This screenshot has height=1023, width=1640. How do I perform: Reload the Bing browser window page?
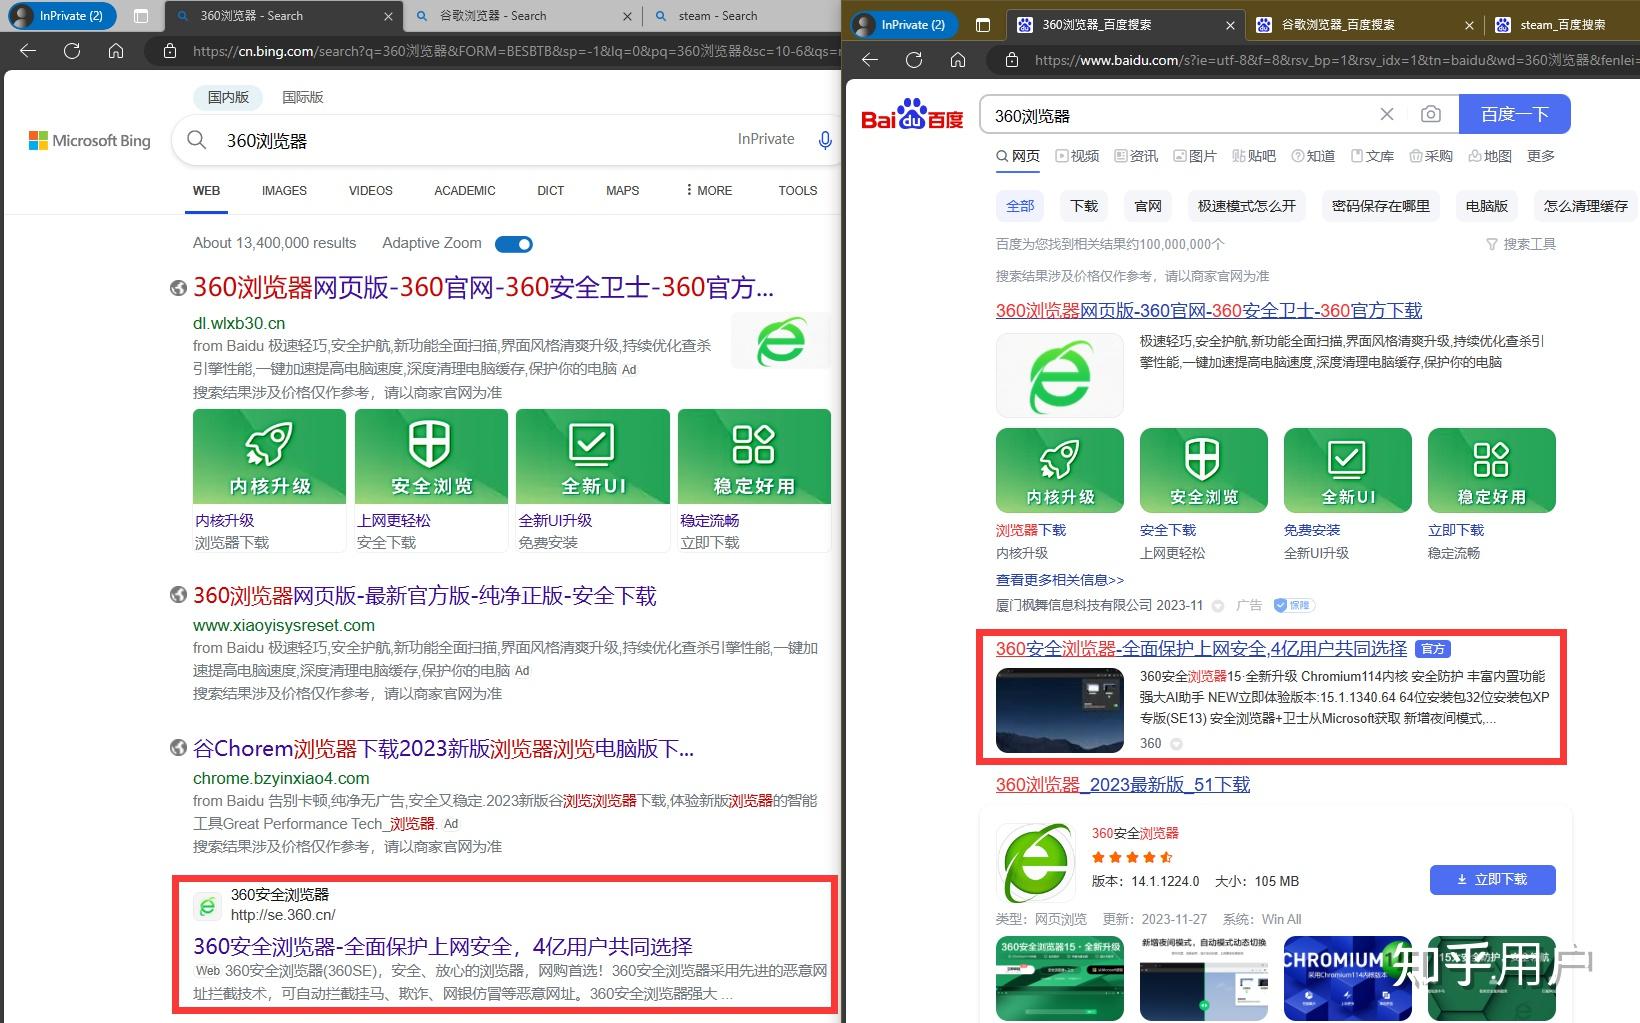tap(72, 50)
